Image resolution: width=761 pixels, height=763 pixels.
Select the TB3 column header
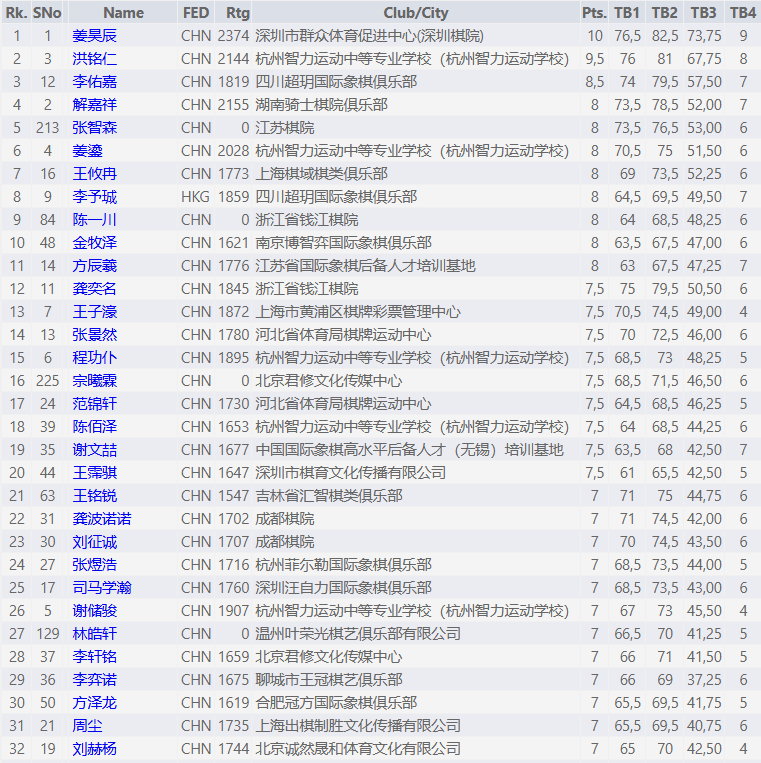[x=703, y=13]
